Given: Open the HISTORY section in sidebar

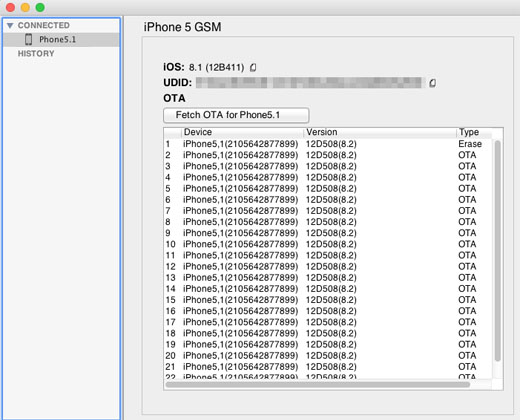Looking at the screenshot, I should 36,54.
